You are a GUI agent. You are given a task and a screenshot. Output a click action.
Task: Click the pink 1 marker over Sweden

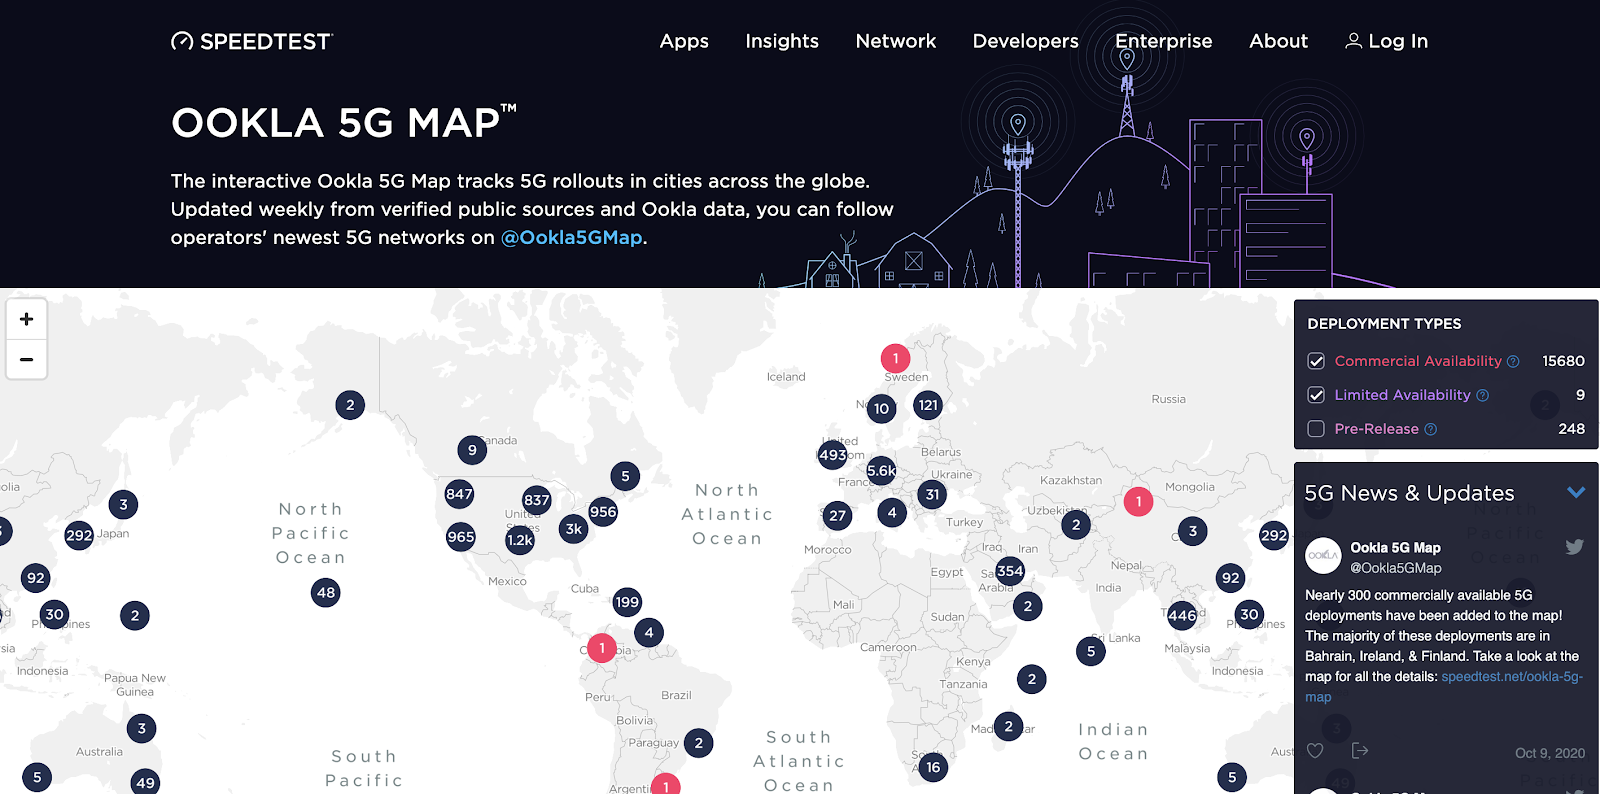tap(895, 358)
